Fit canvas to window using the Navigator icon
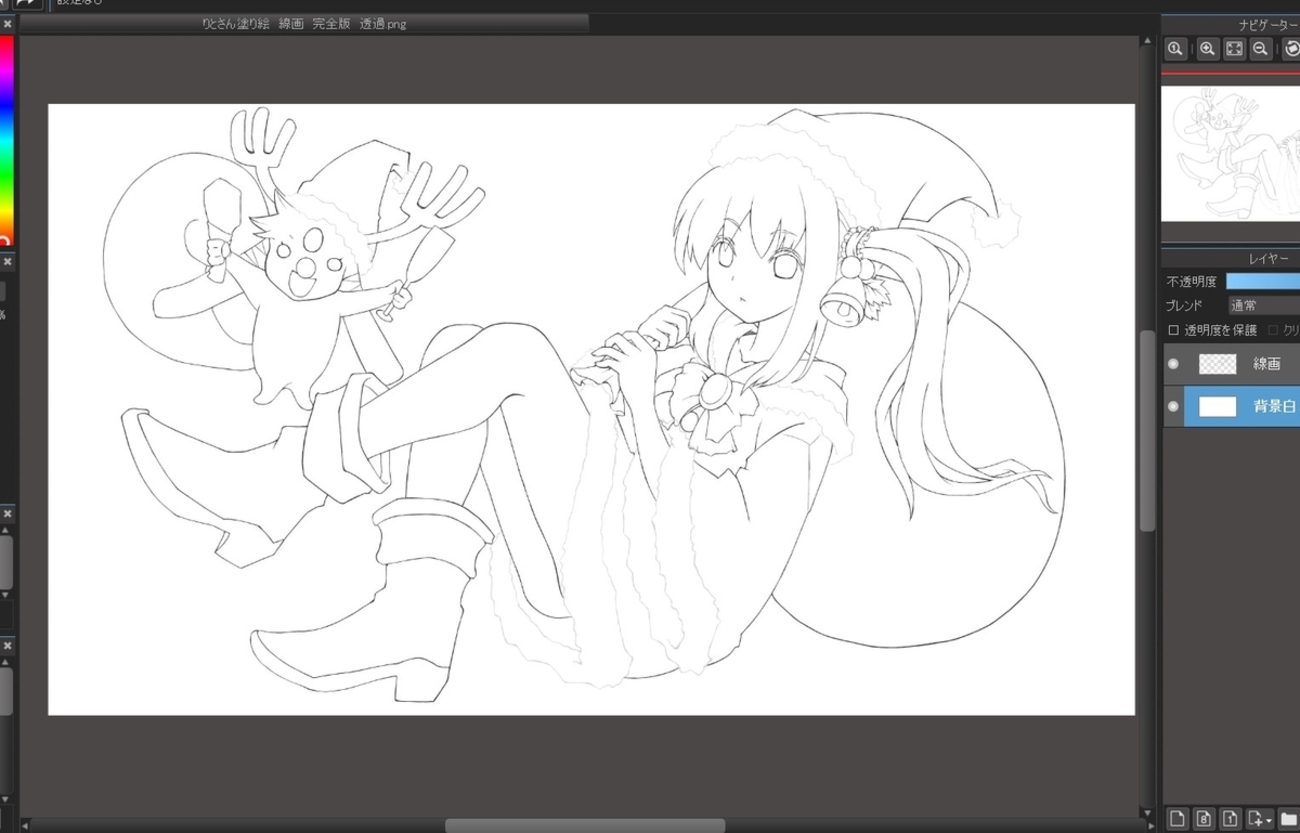The width and height of the screenshot is (1300, 833). click(x=1234, y=48)
